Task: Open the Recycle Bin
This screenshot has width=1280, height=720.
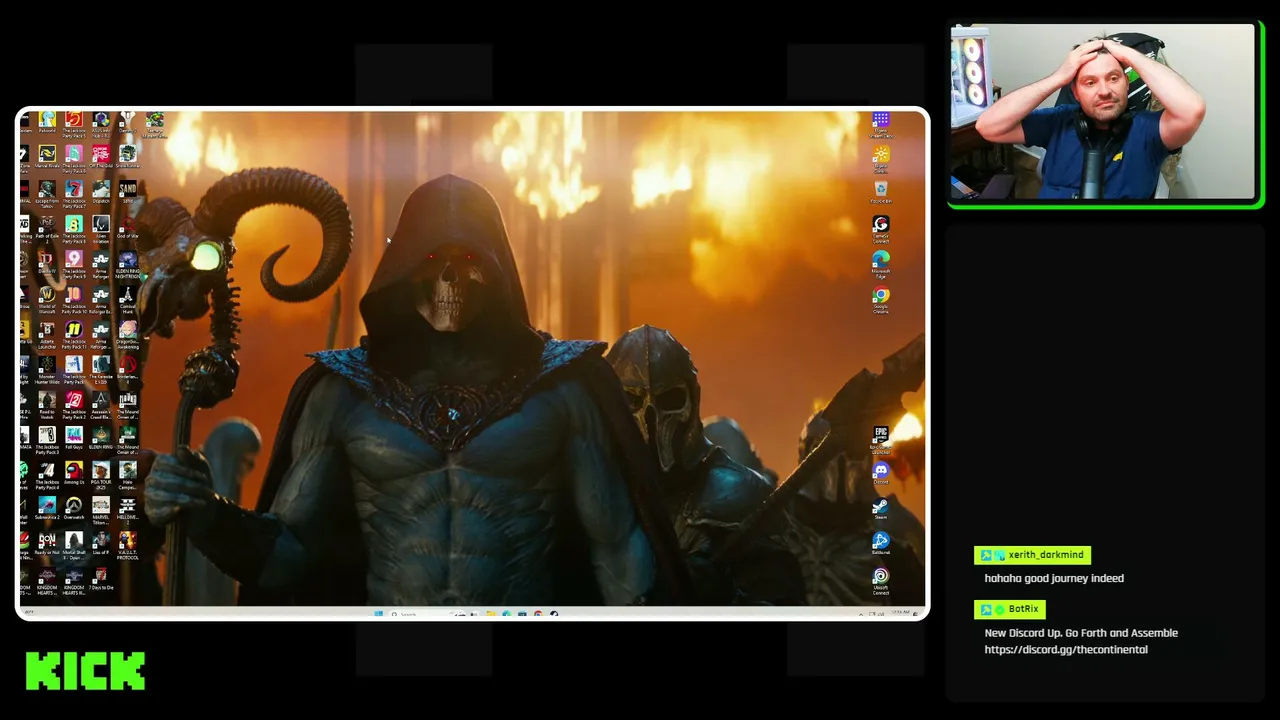Action: 881,192
